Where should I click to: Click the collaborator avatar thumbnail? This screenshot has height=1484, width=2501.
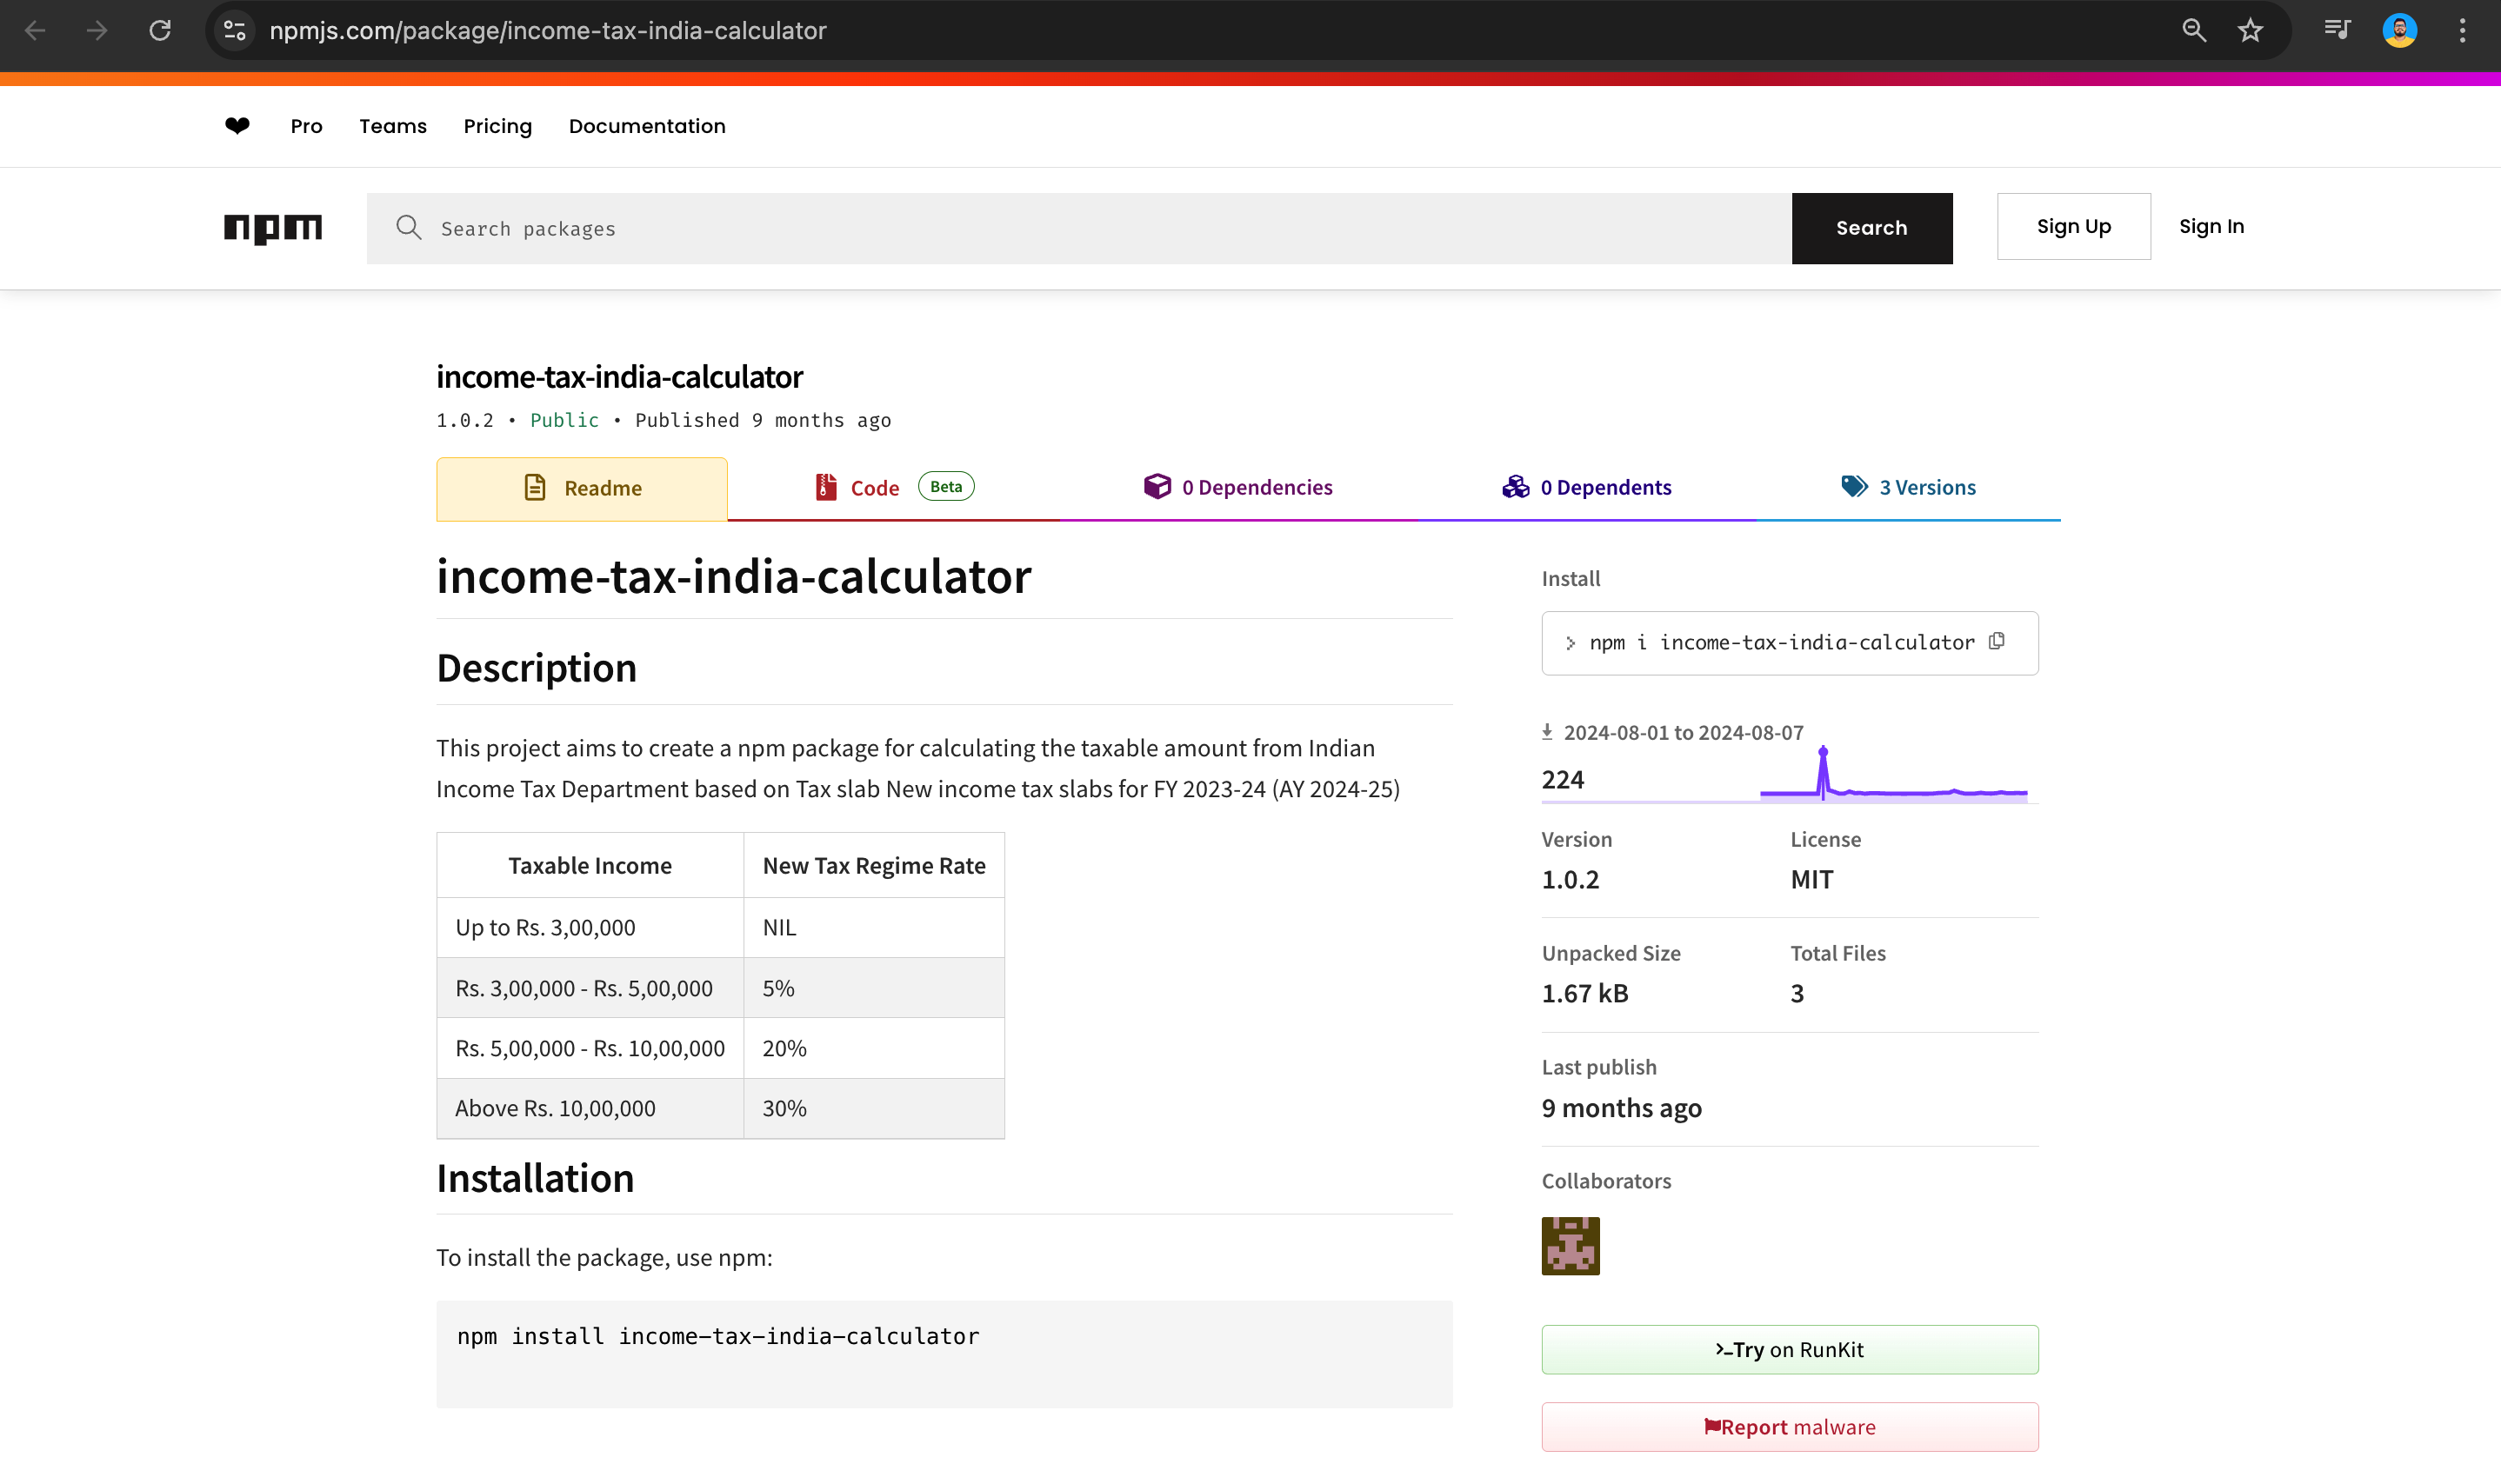1570,1245
